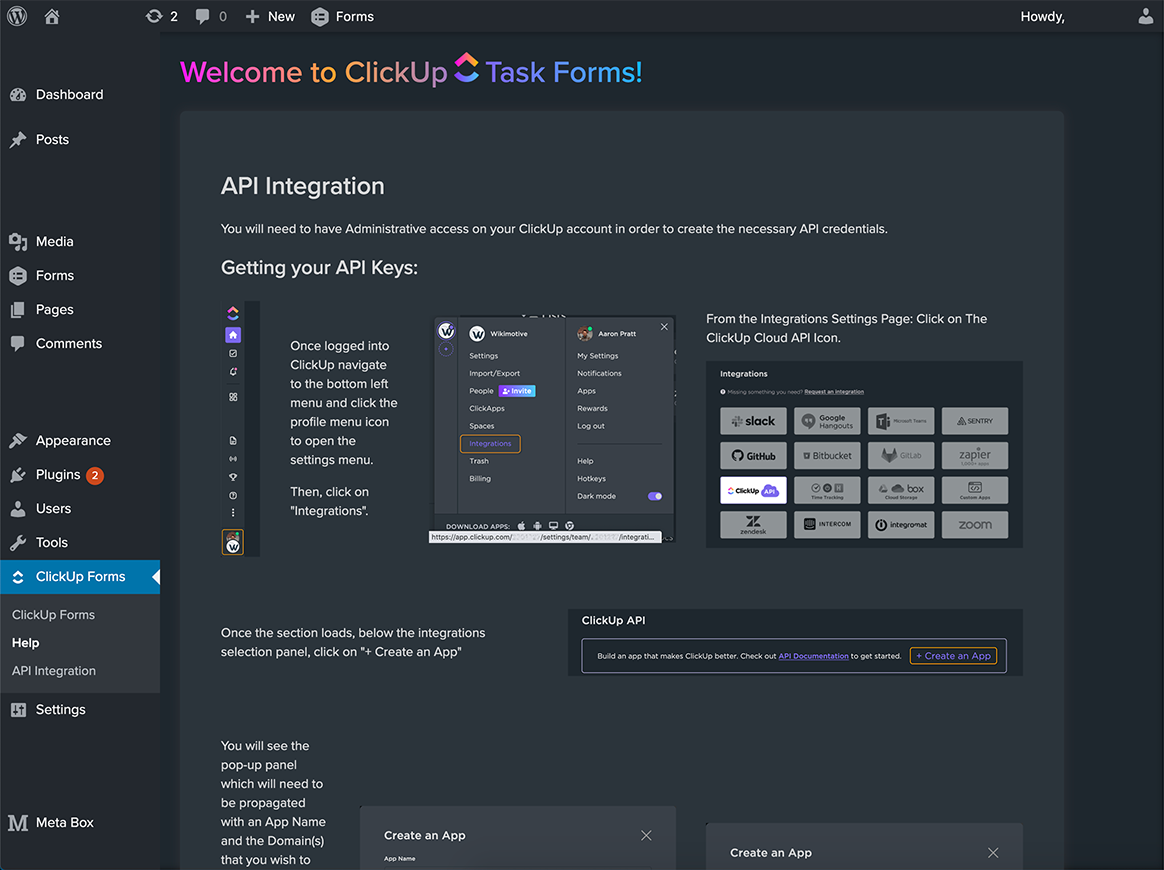Click the close X in right Create an App image
Screen dimensions: 1164x870
pos(993,853)
